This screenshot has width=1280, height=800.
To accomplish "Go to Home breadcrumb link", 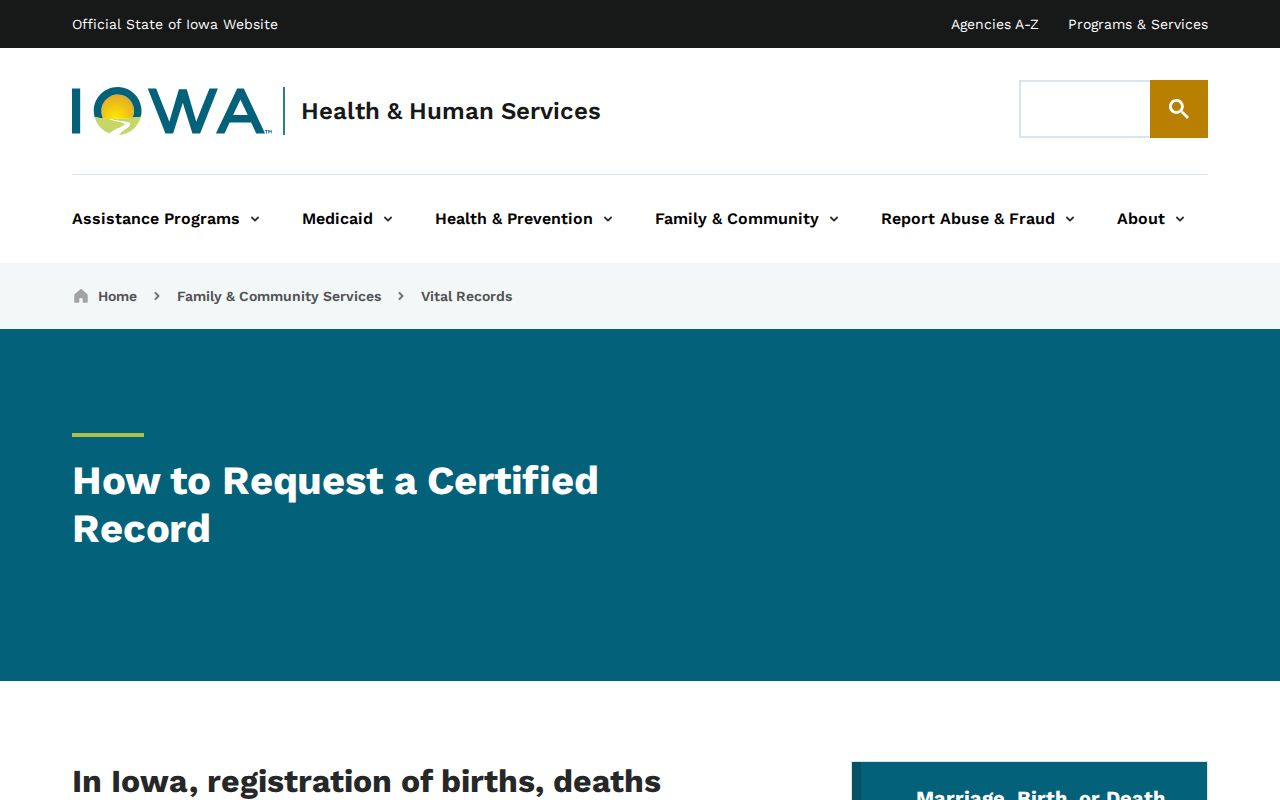I will 117,296.
